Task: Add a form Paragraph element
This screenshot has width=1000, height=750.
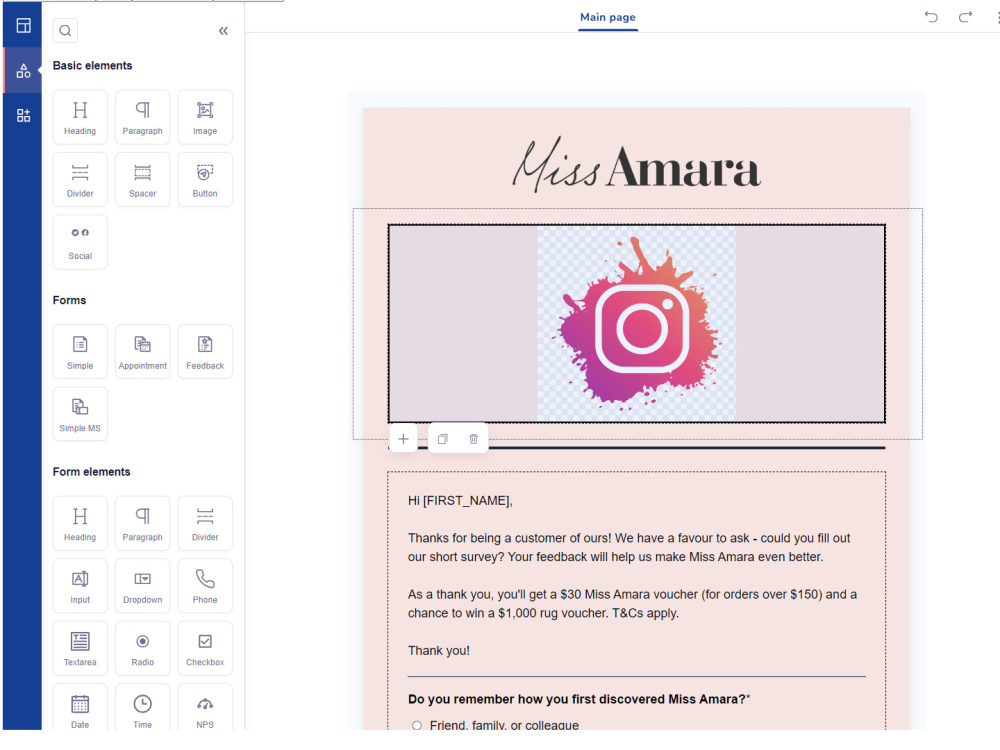Action: [x=142, y=524]
